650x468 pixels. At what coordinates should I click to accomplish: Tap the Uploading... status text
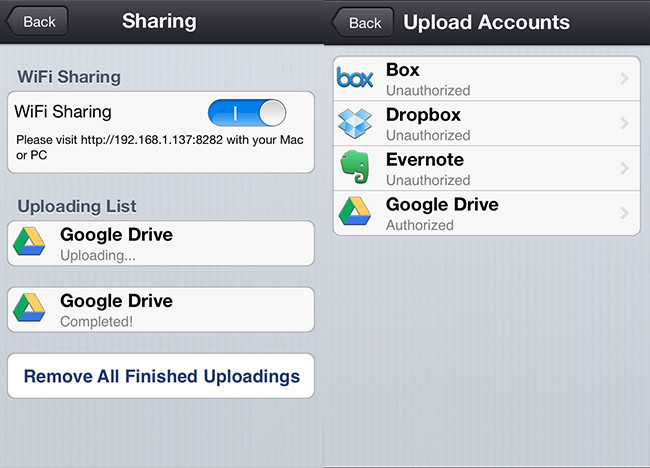click(x=98, y=255)
